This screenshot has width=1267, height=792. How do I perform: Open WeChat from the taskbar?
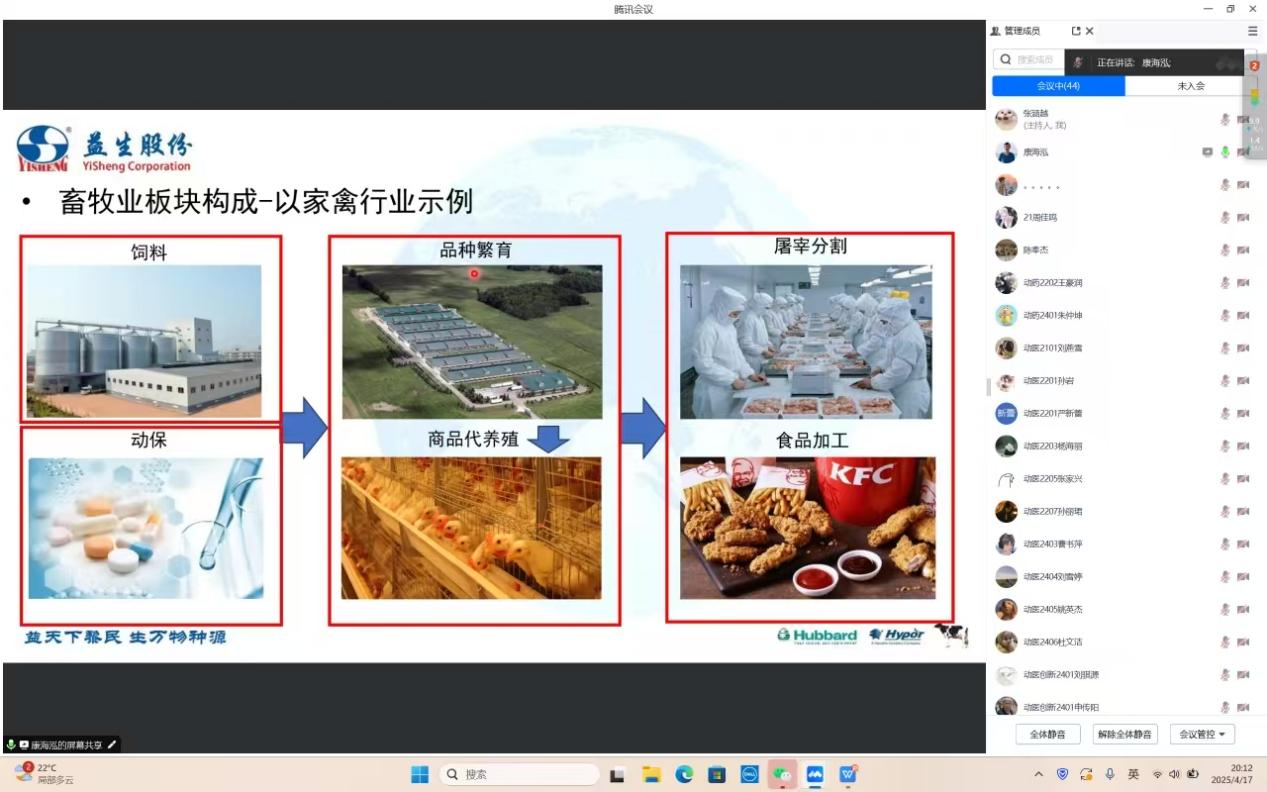(781, 774)
